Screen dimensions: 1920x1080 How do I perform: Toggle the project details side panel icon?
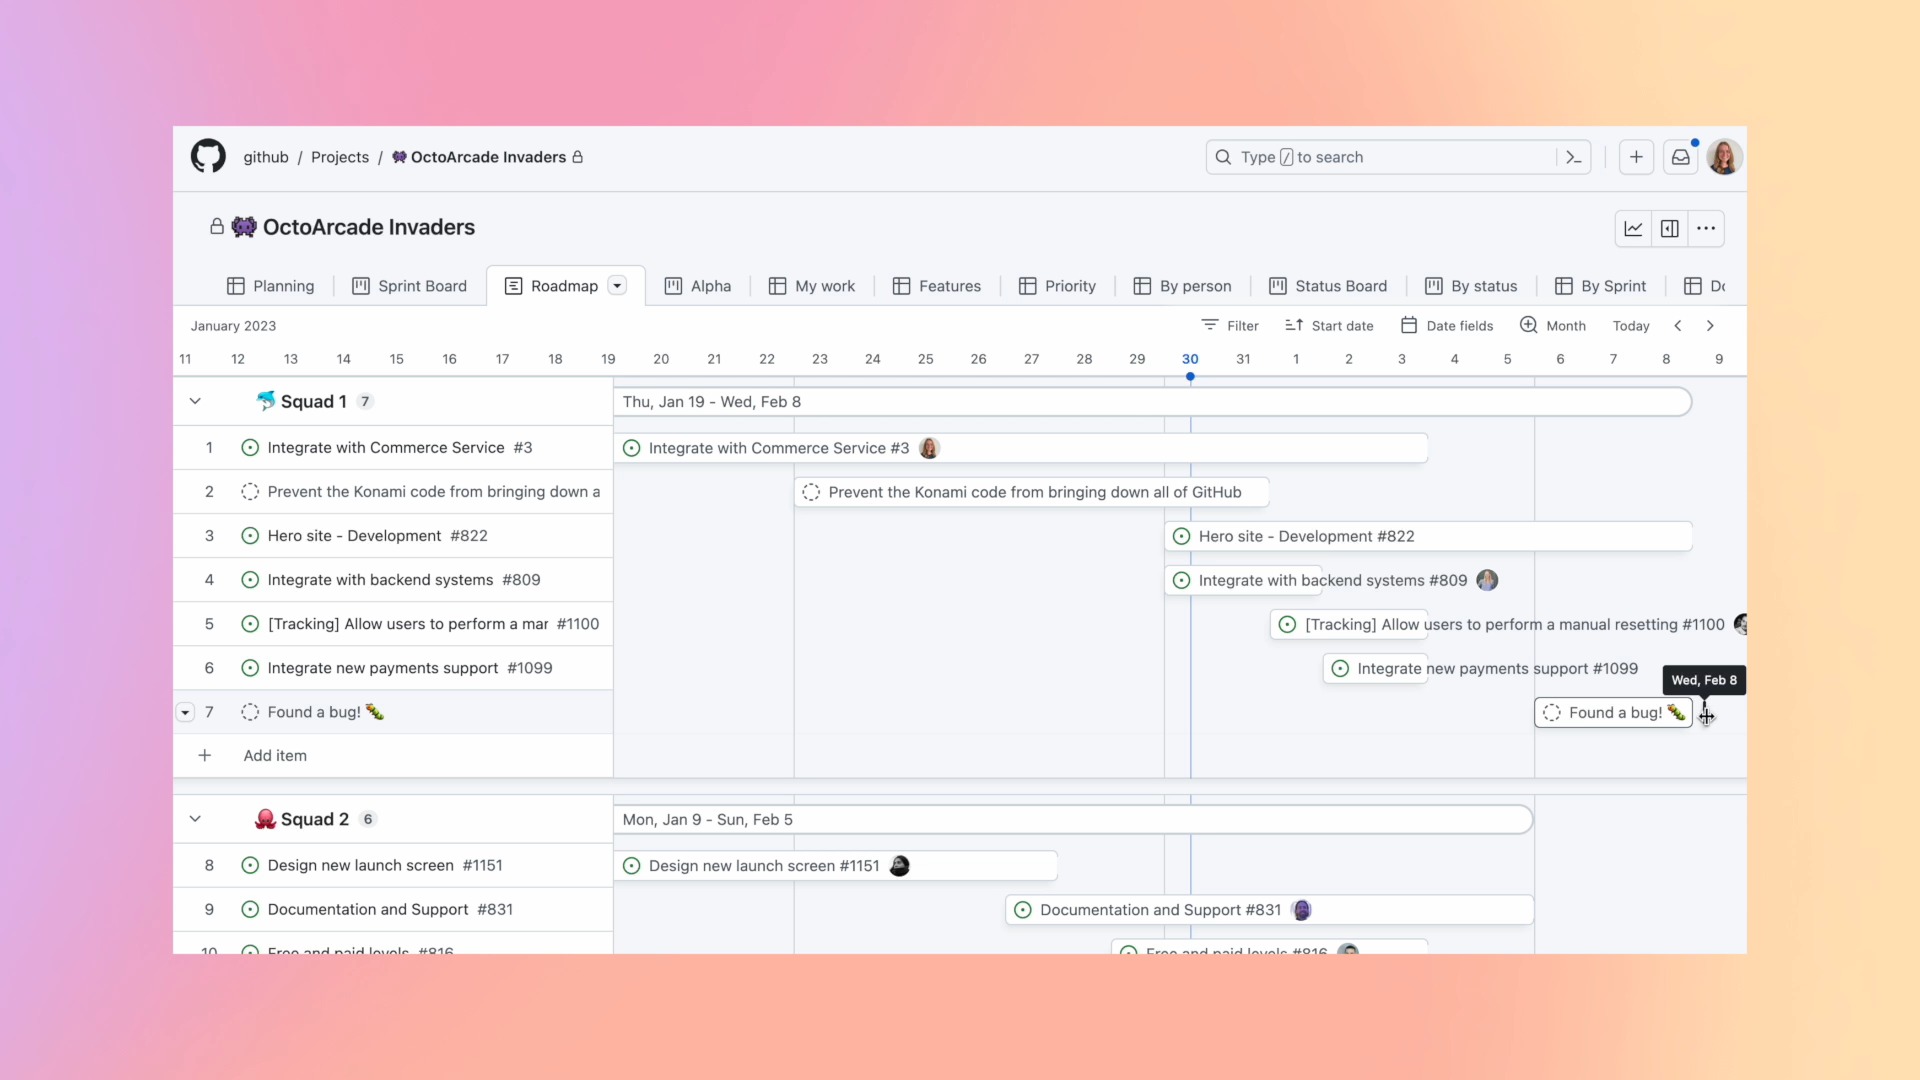pos(1669,229)
